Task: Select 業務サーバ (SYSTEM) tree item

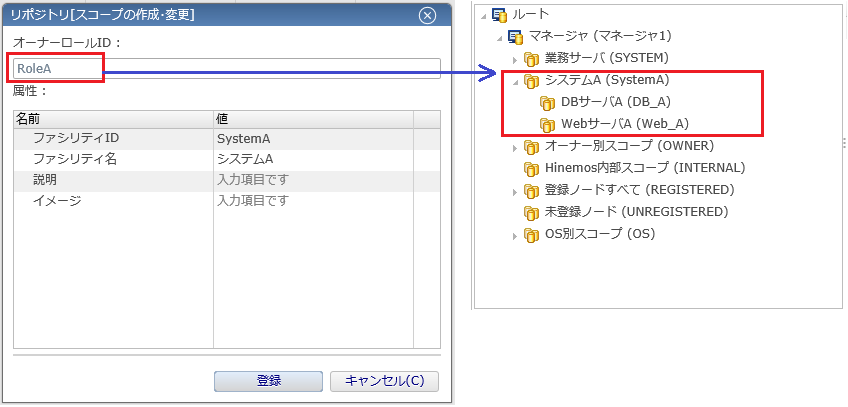Action: [607, 57]
